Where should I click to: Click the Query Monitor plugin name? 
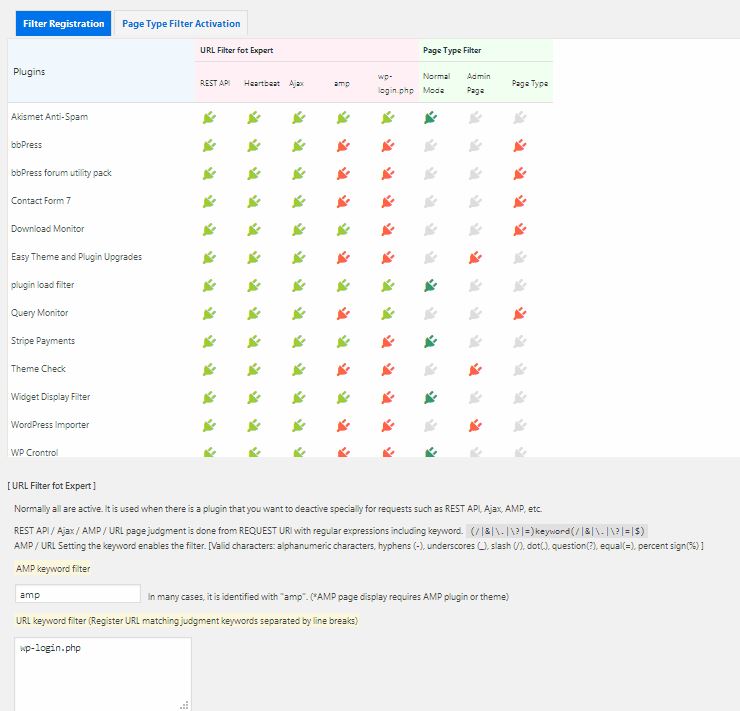pyautogui.click(x=40, y=313)
